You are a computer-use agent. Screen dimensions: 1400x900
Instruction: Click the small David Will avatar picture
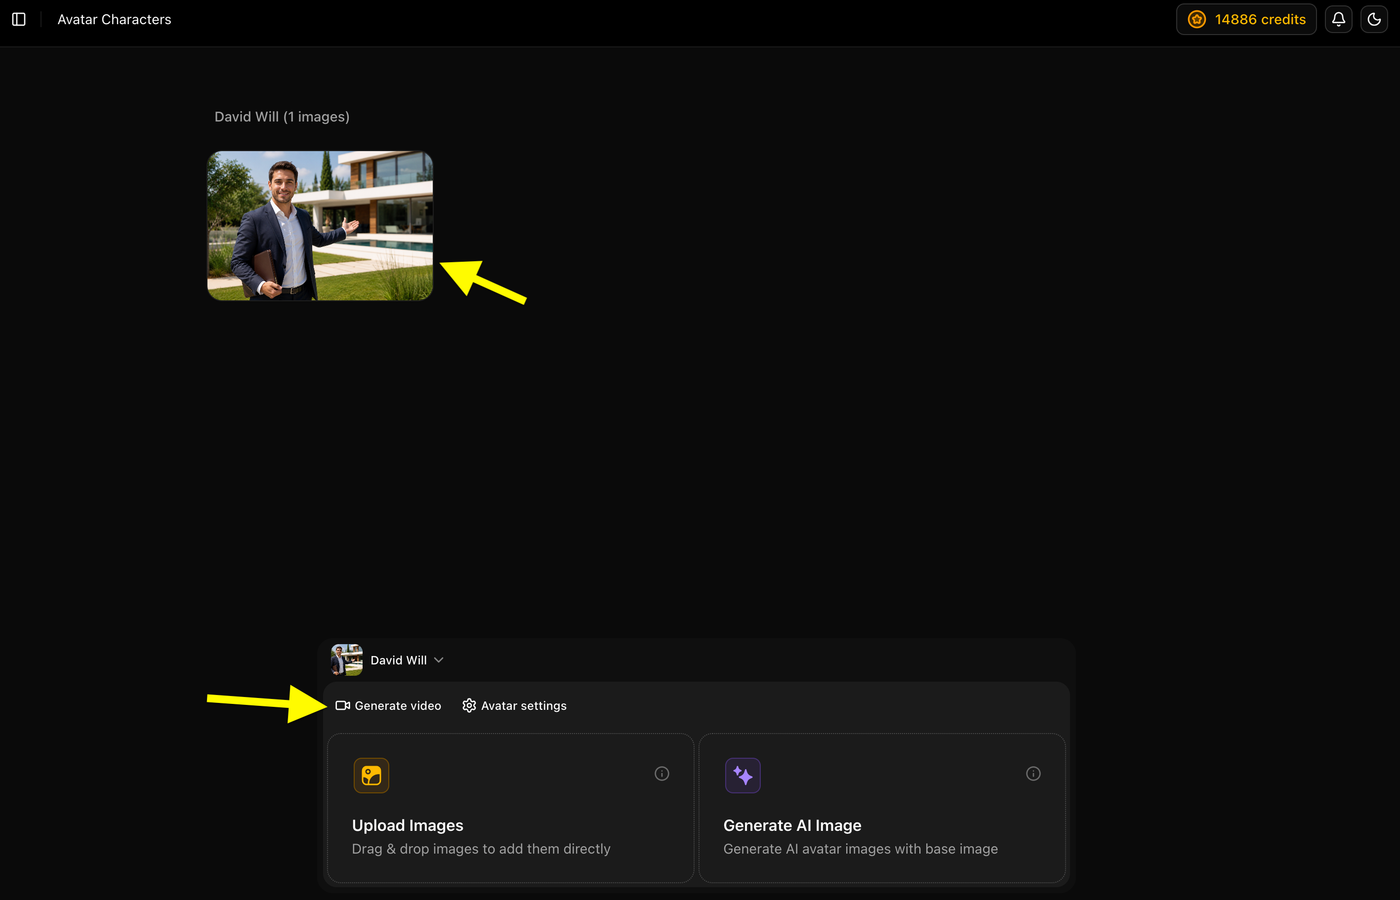coord(347,660)
